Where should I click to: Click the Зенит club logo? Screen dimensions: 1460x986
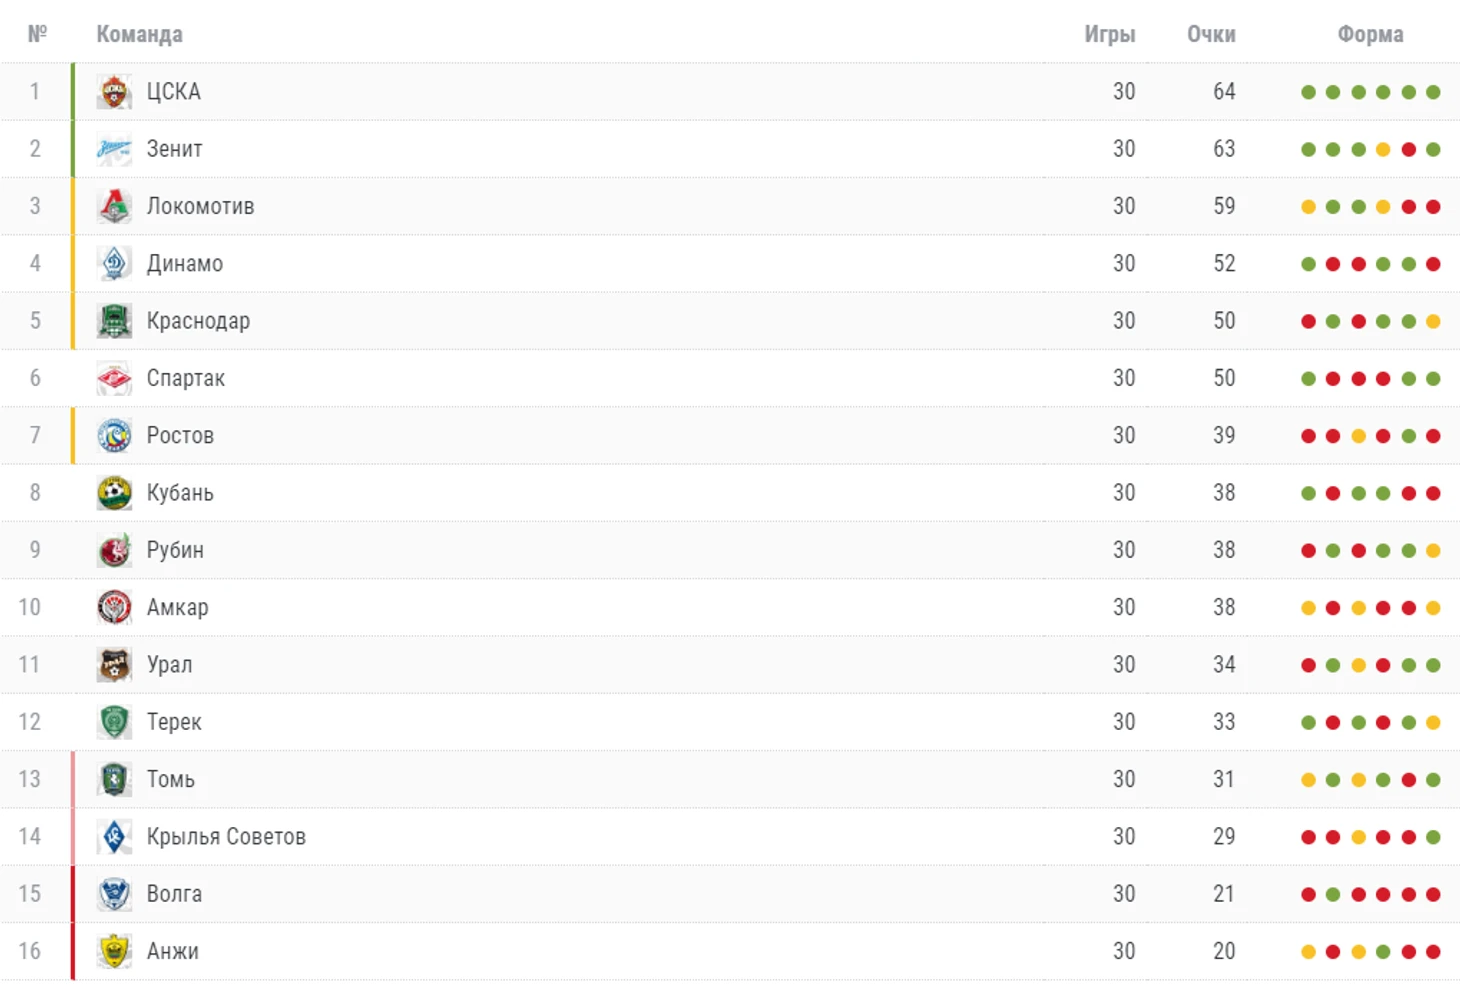coord(114,149)
